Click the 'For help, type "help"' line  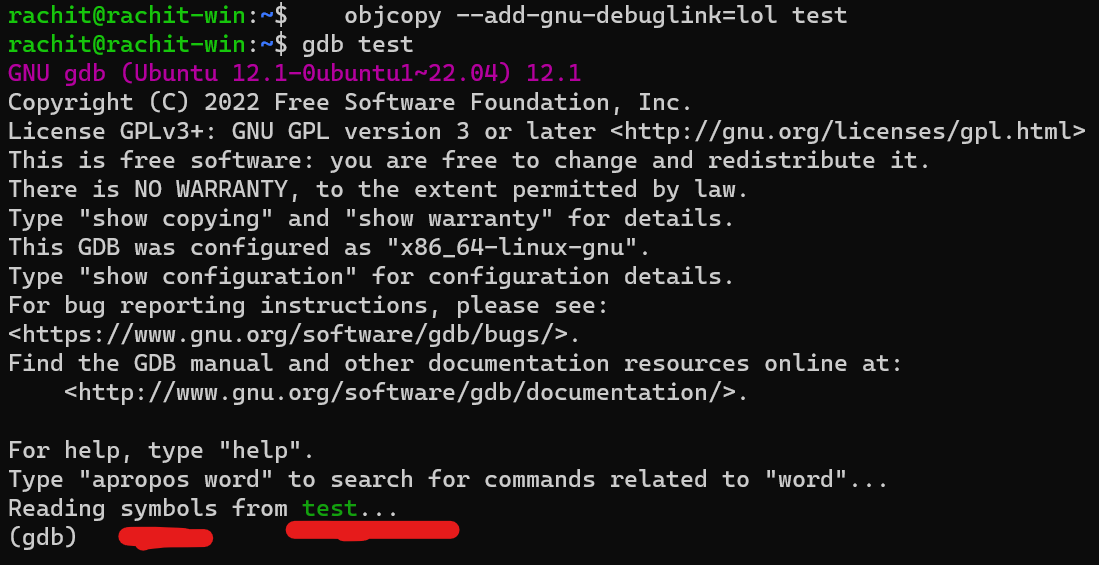(x=161, y=450)
